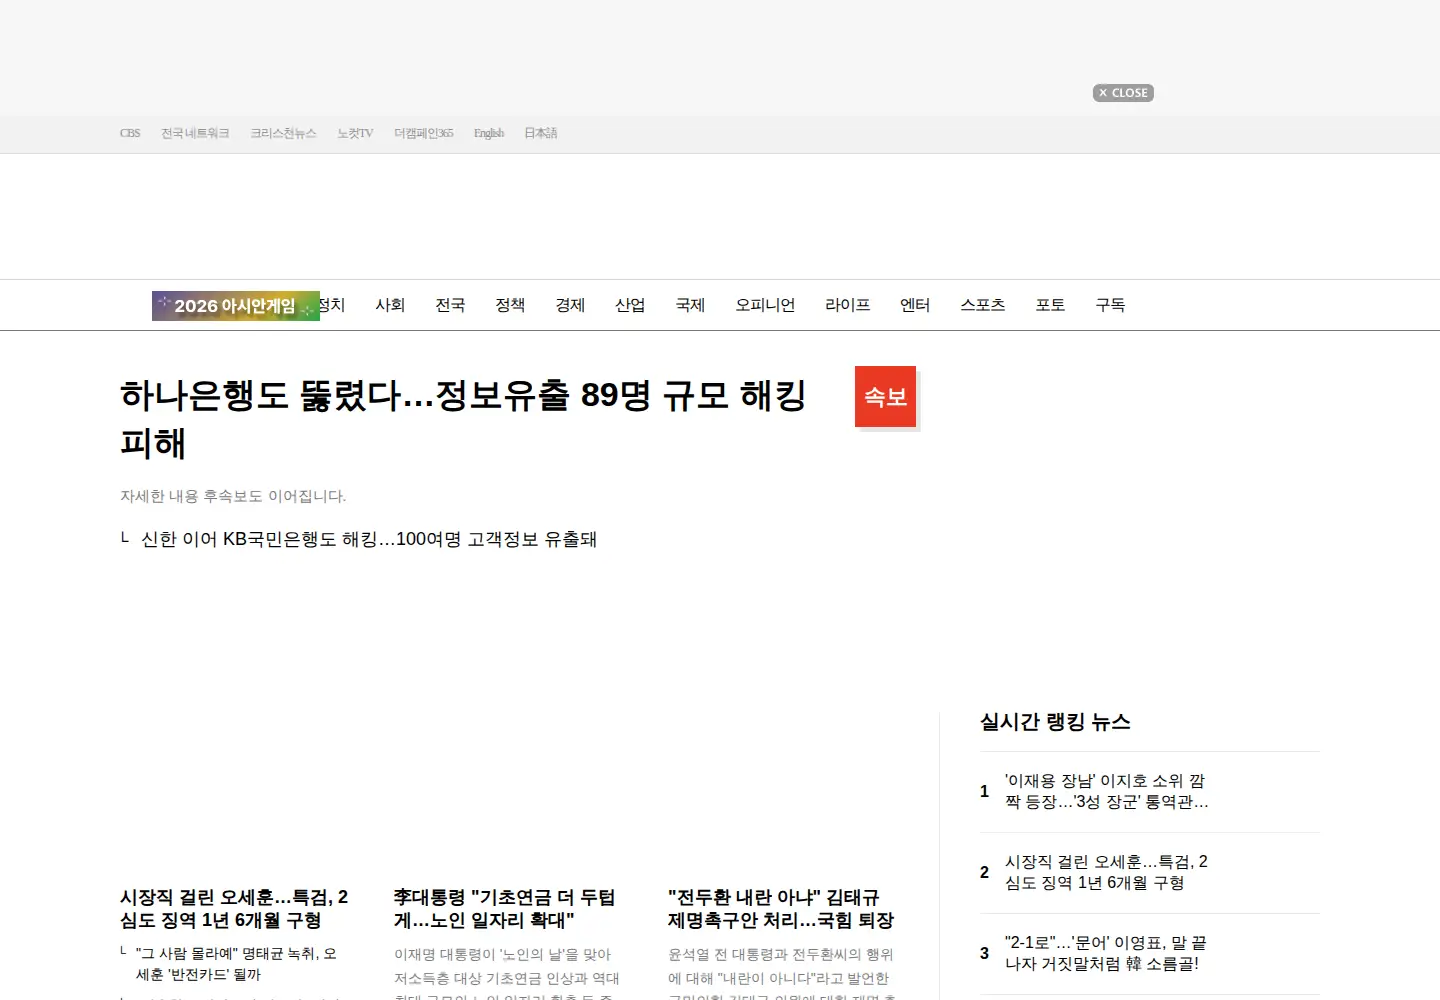
Task: Select 사회 in the navigation menu
Action: 390,305
